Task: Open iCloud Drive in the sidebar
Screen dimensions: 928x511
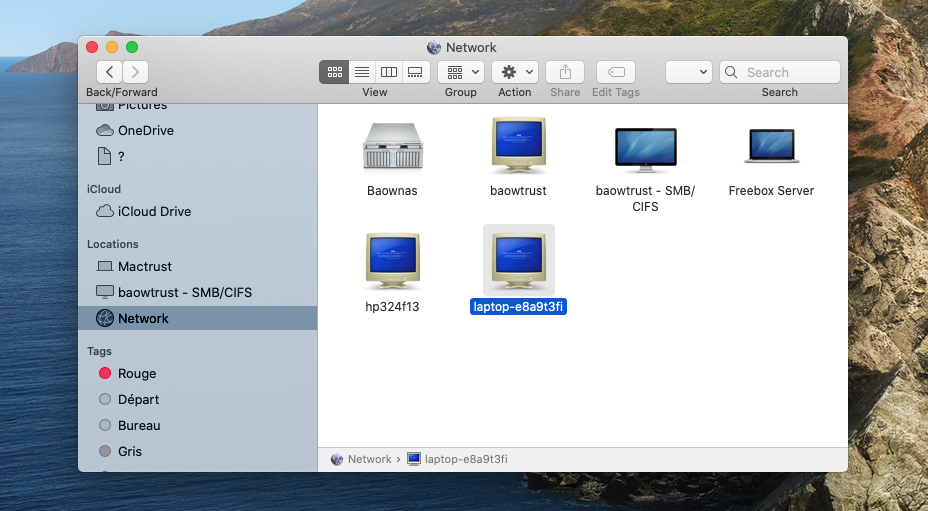Action: pyautogui.click(x=154, y=211)
